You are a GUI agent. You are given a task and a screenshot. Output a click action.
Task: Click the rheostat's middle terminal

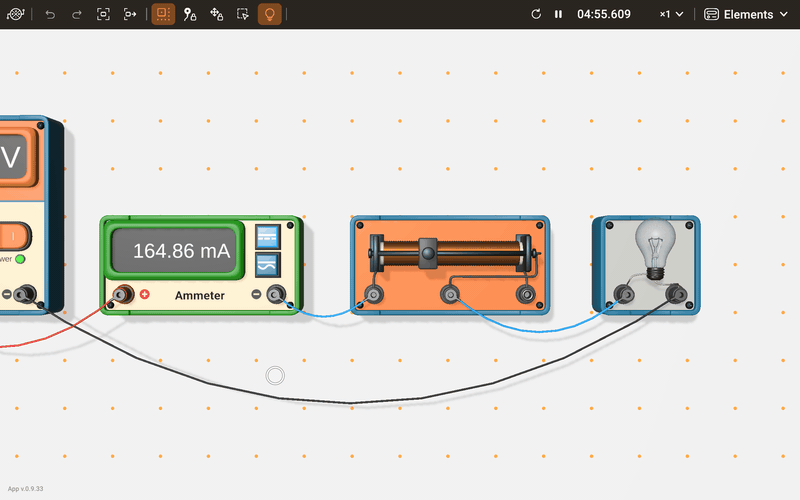(x=449, y=294)
